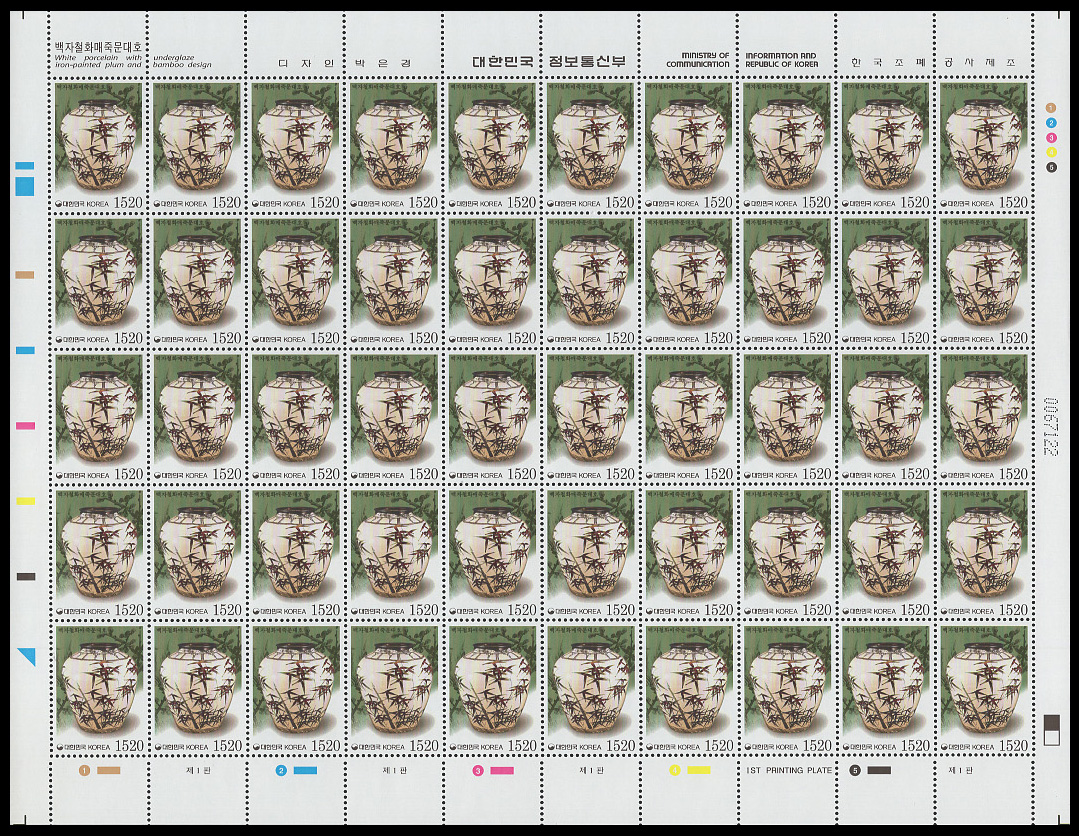Viewport: 1079px width, 836px height.
Task: Click the stamp directly below 정보통신부 heading
Action: (x=590, y=146)
